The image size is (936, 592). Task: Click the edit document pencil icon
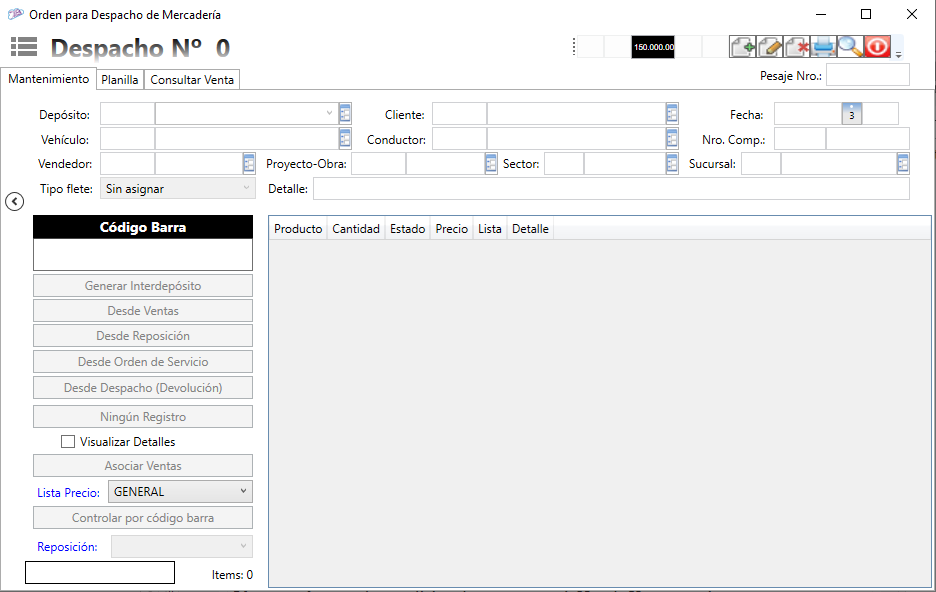click(770, 47)
